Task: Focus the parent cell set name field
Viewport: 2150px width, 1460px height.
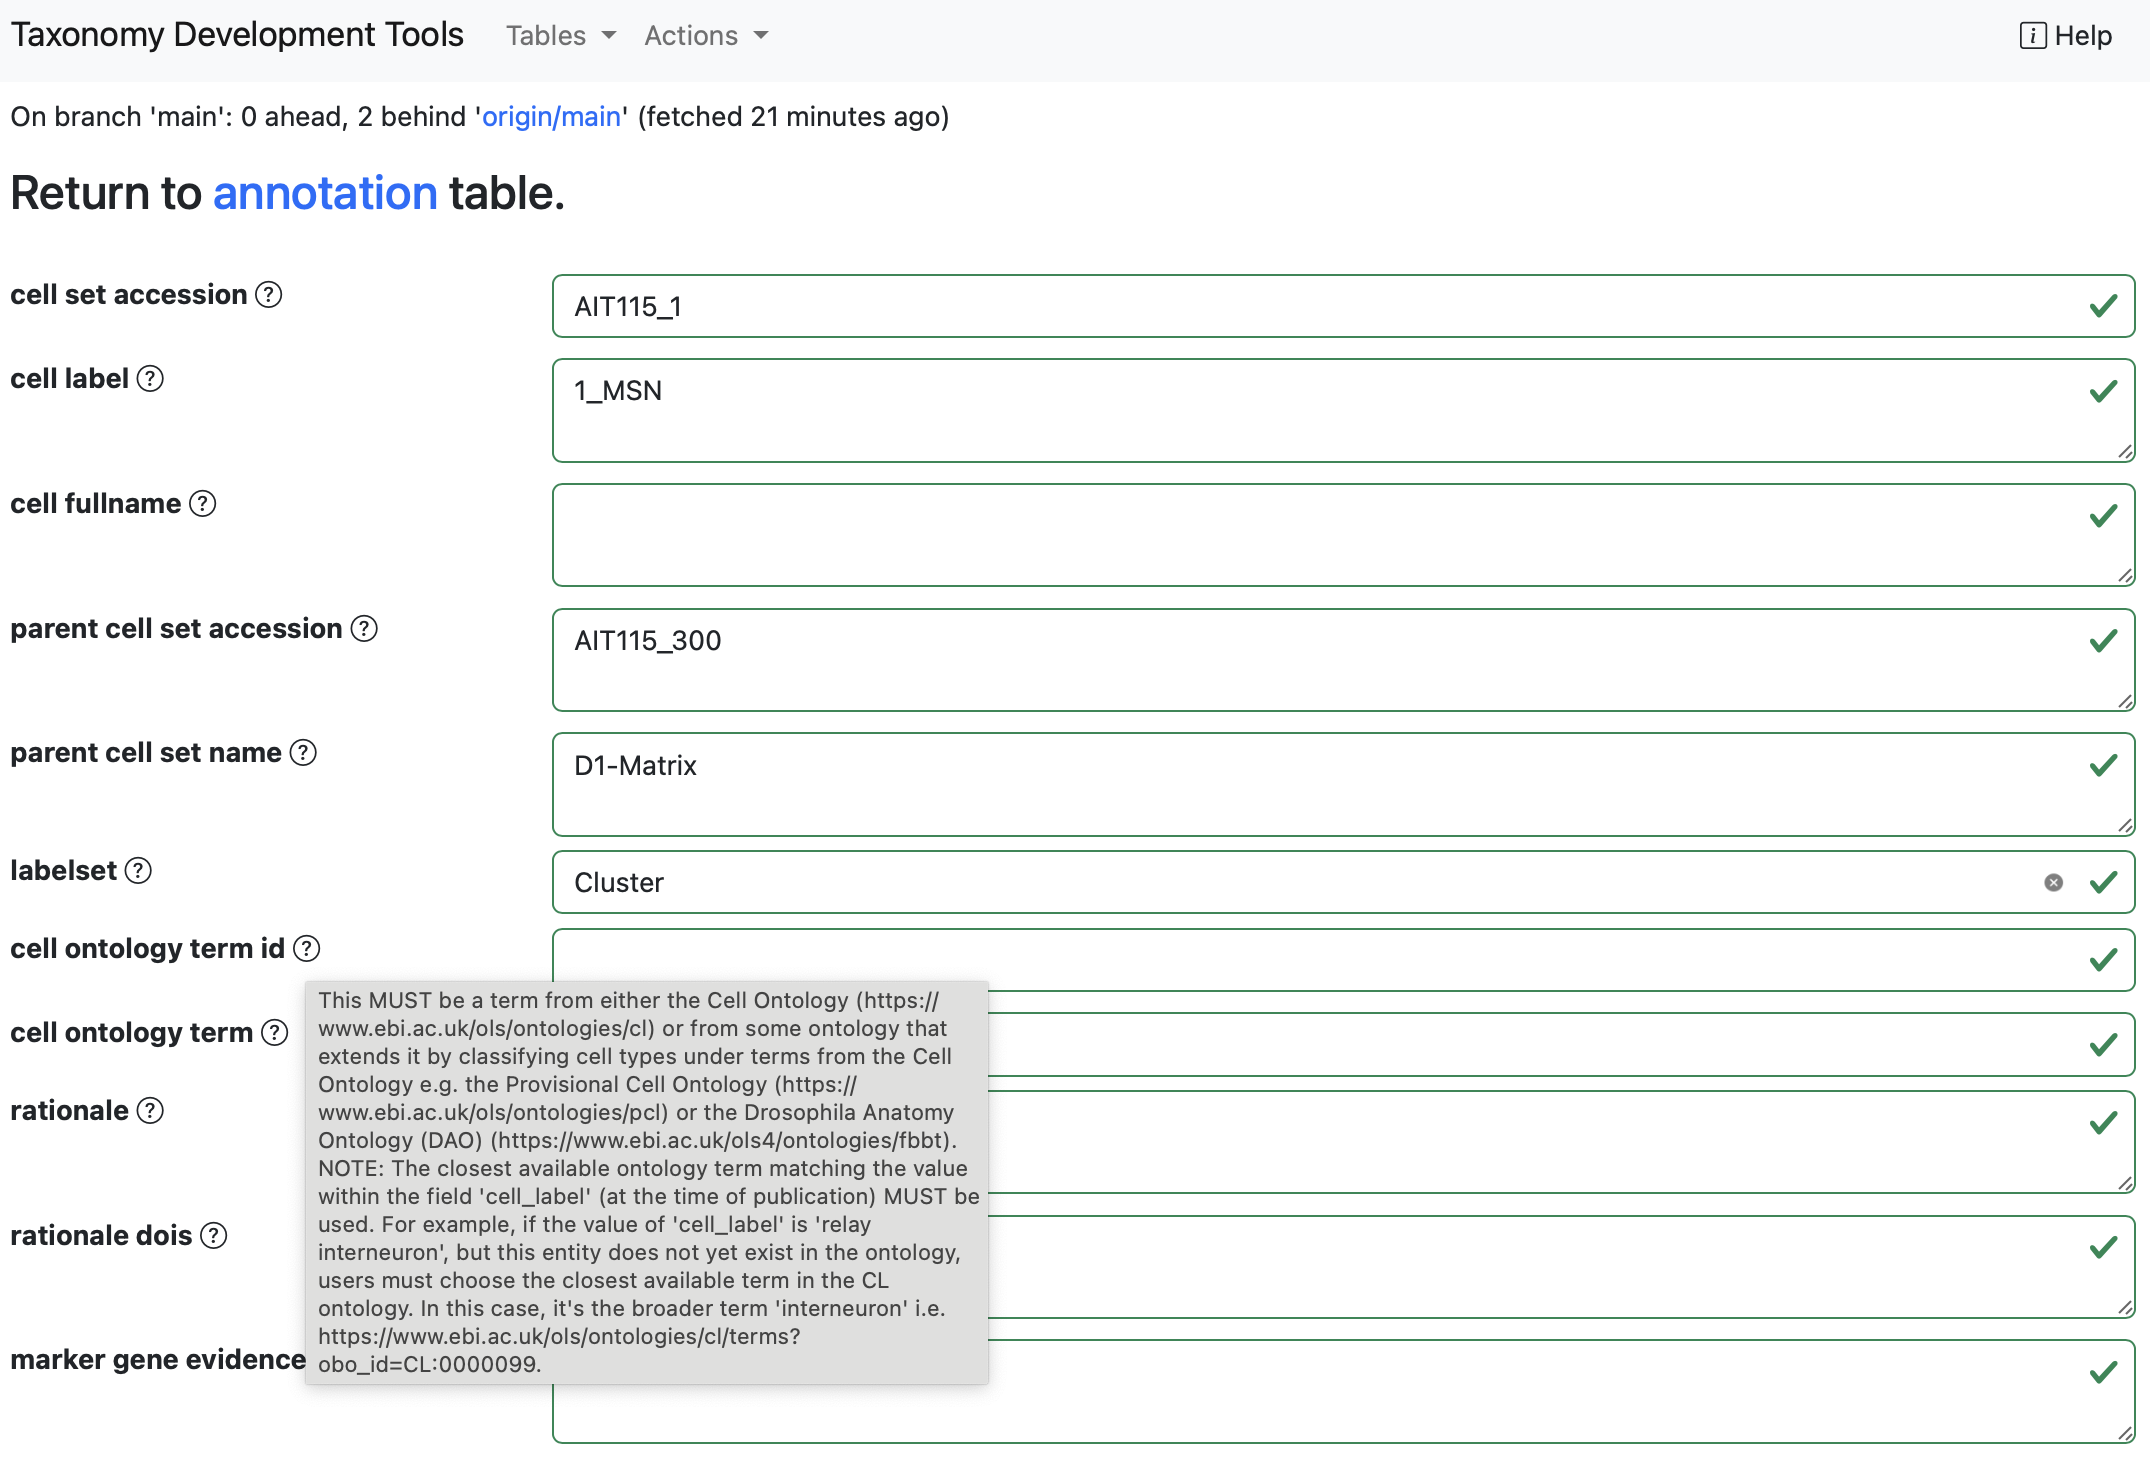Action: tap(1300, 784)
